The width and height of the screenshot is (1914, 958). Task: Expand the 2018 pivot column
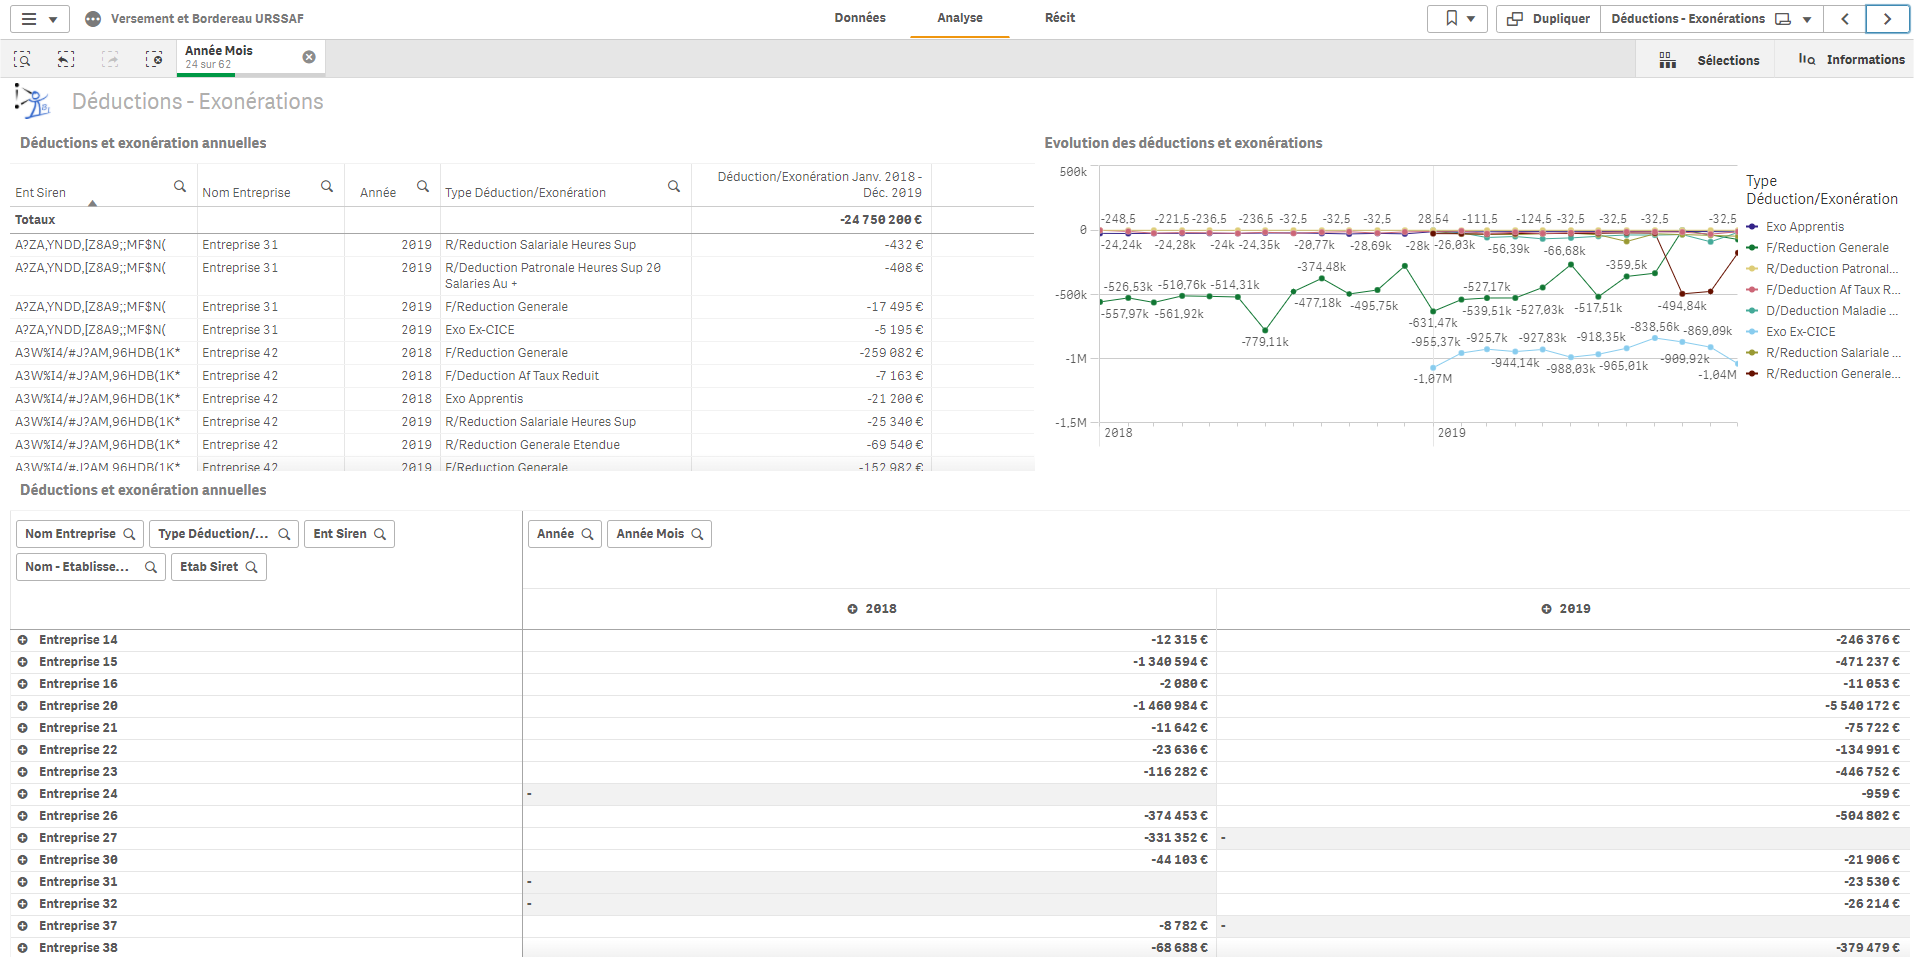(x=852, y=609)
